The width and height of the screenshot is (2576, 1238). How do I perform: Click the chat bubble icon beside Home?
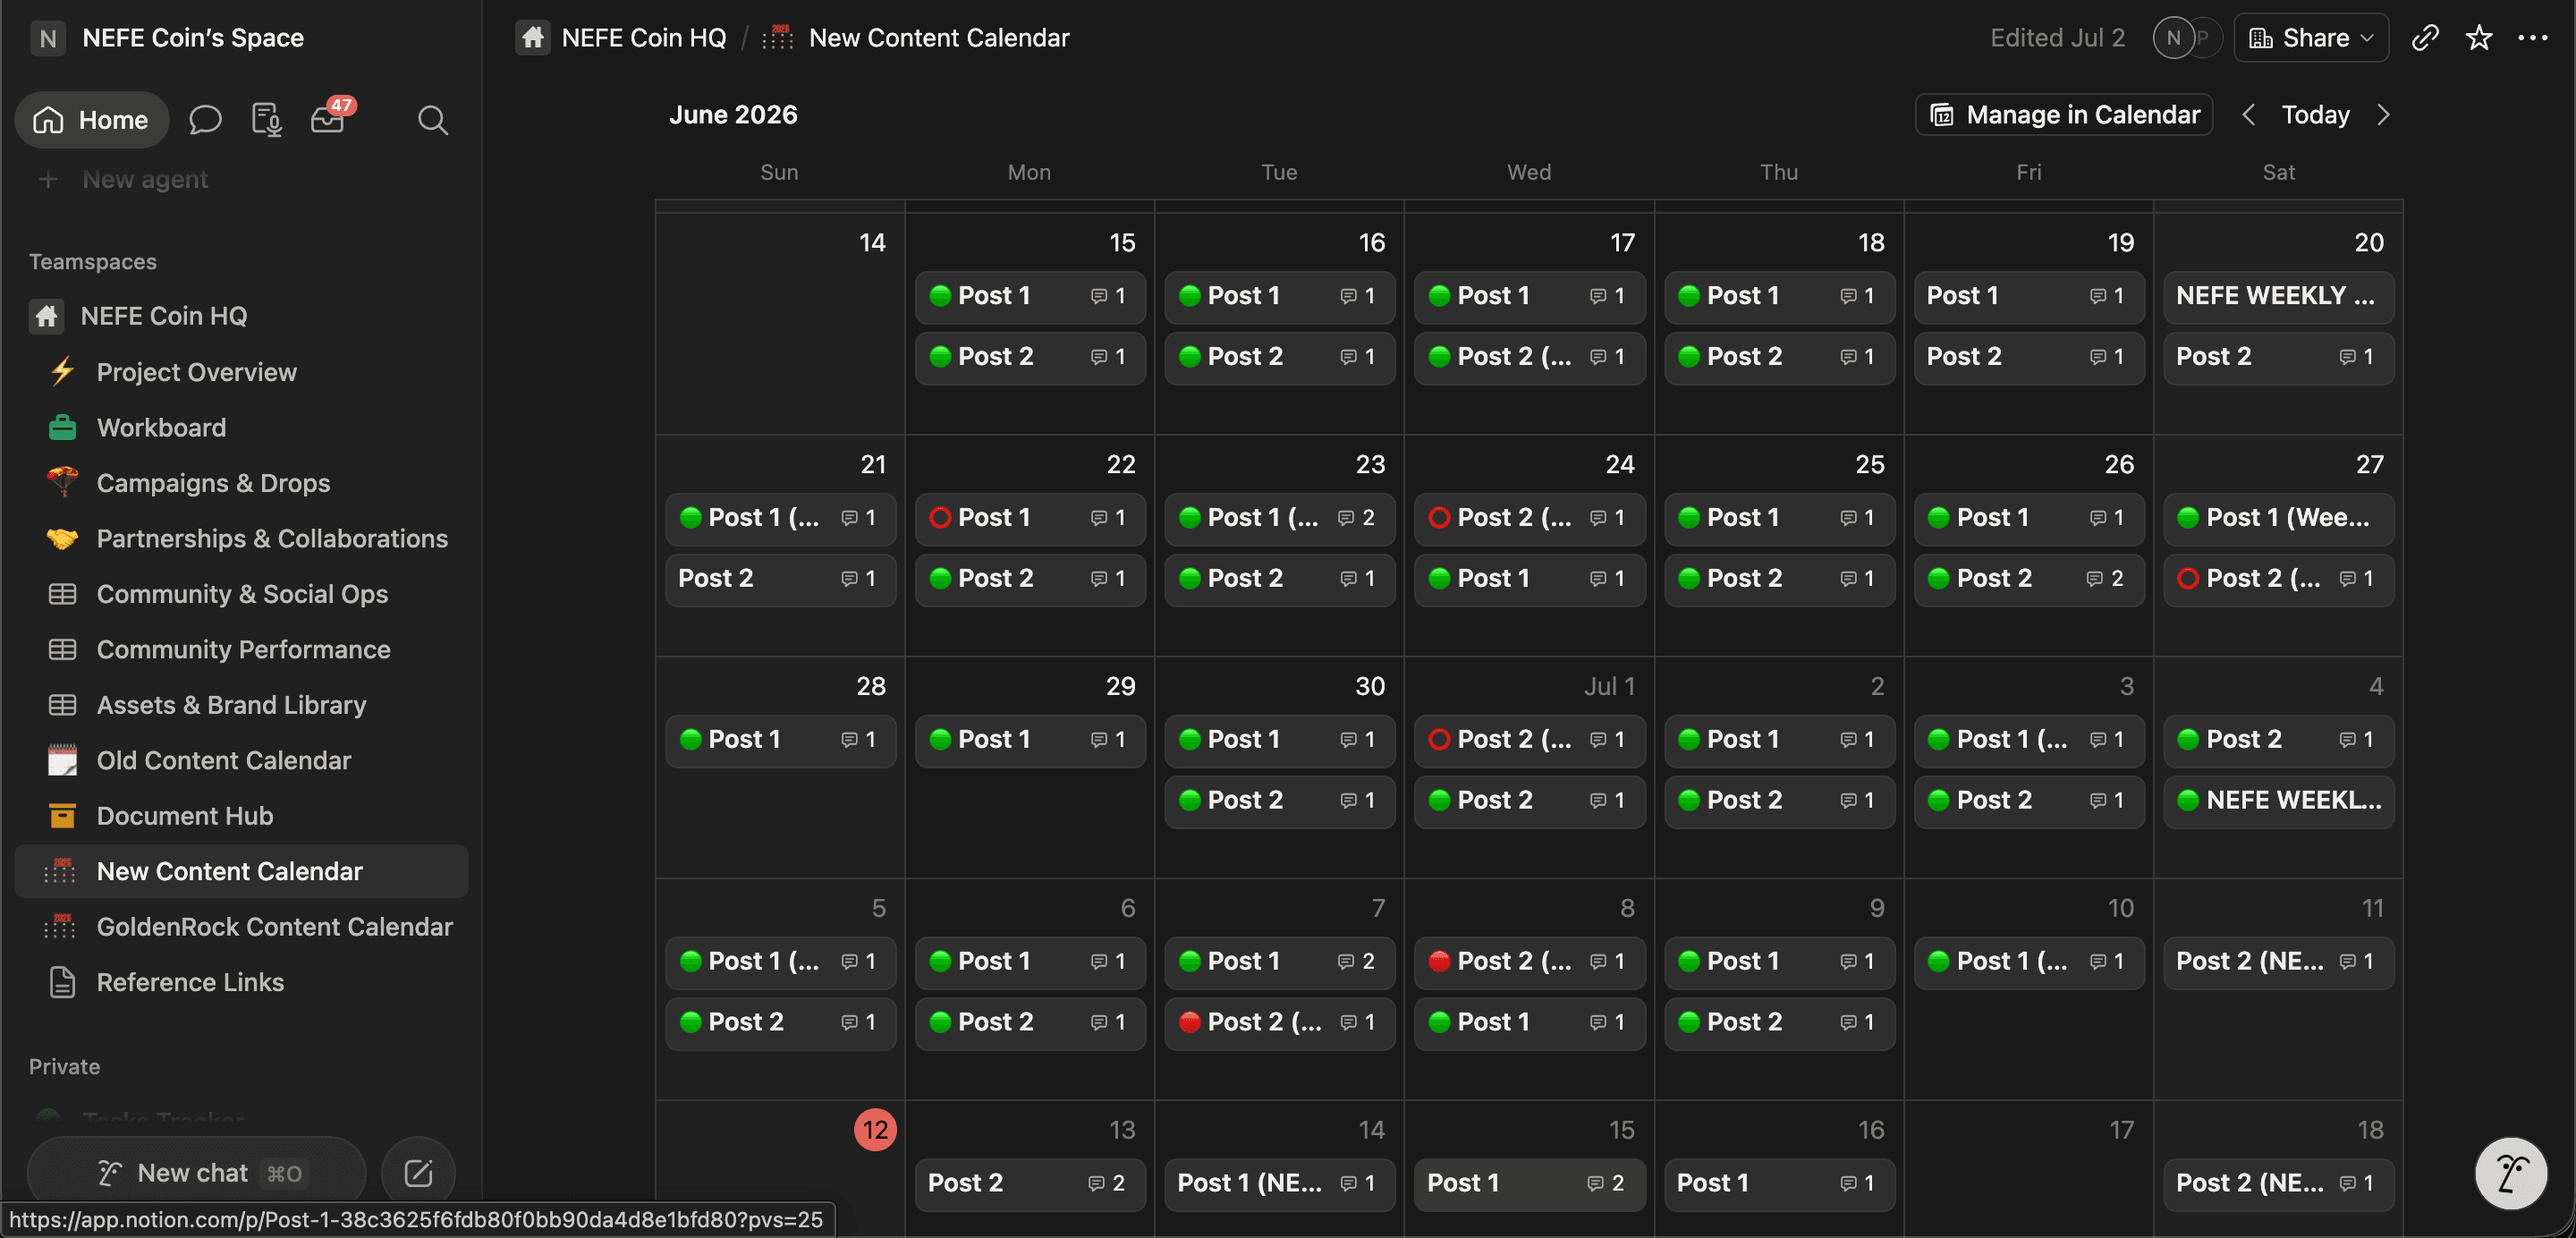coord(205,120)
